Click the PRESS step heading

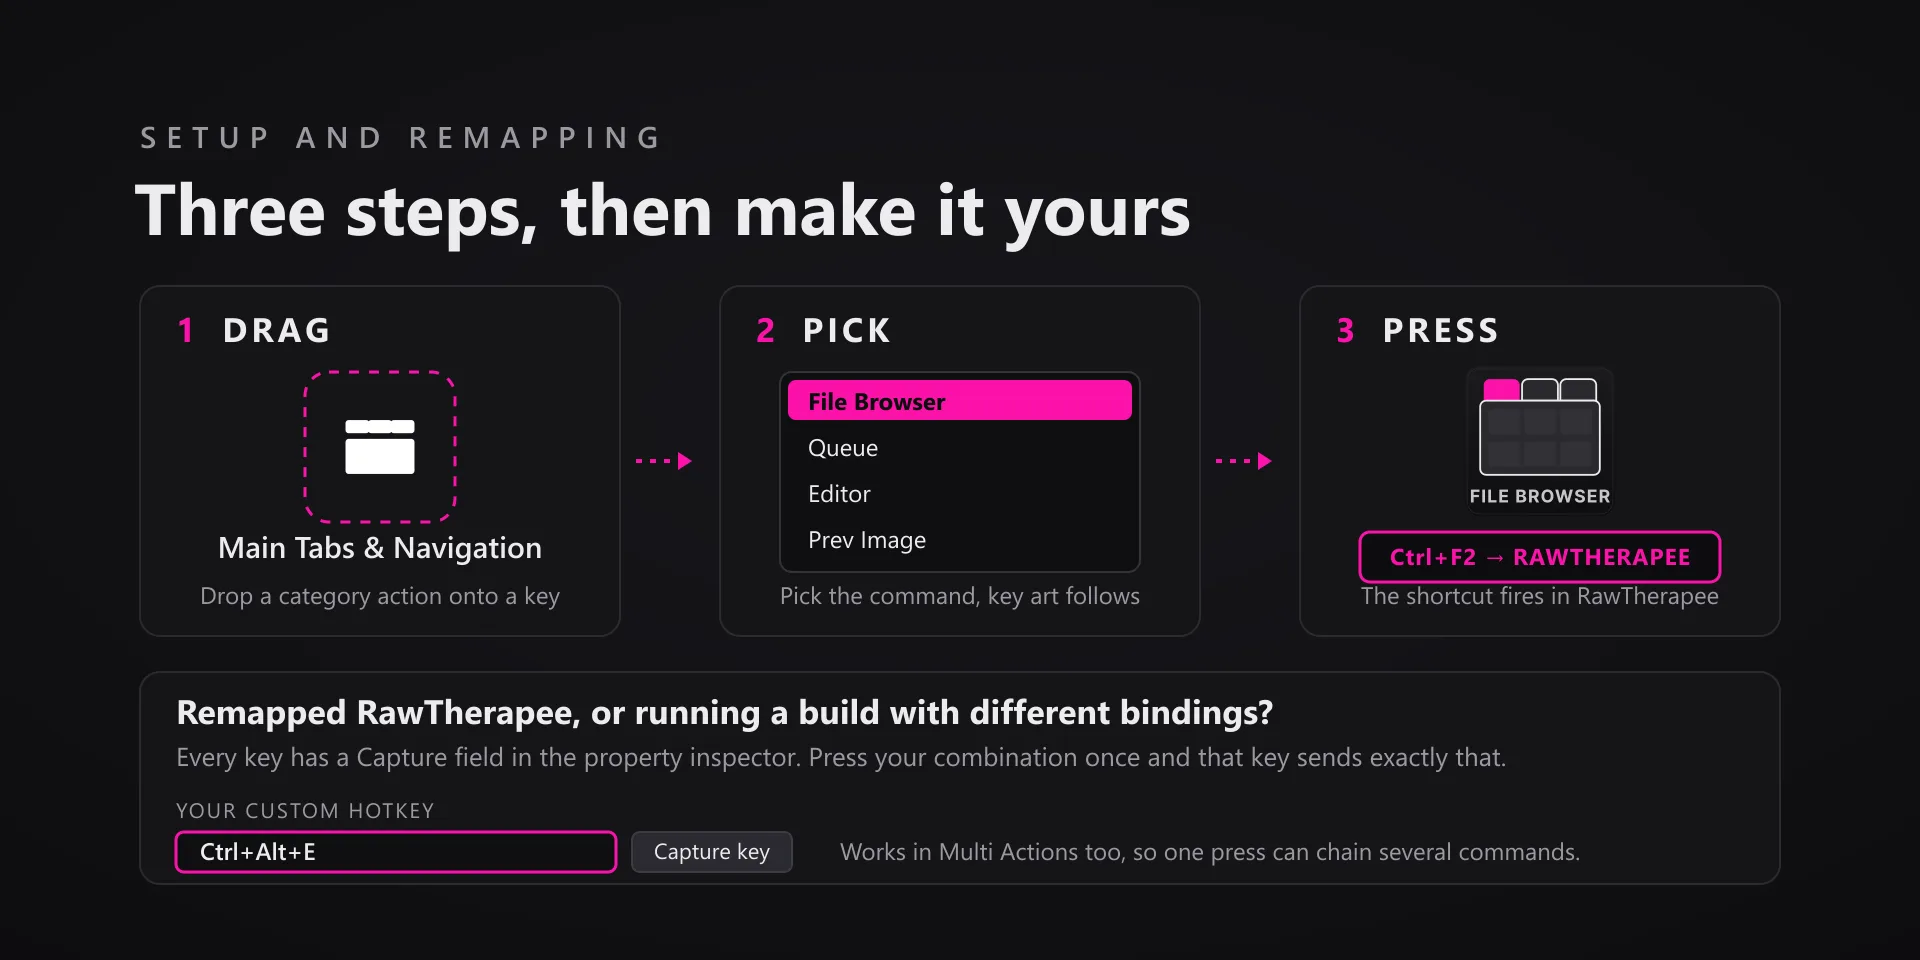point(1441,331)
